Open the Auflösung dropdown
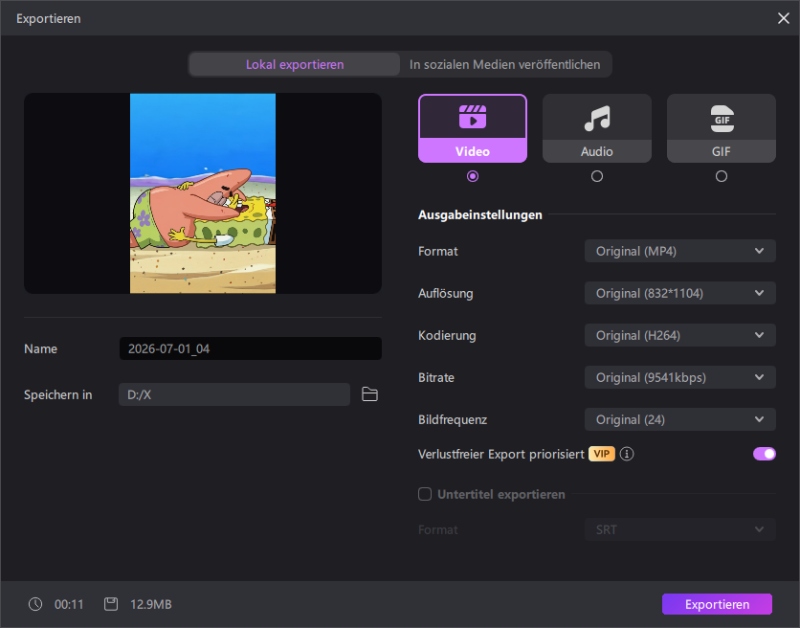The image size is (800, 628). (x=680, y=293)
